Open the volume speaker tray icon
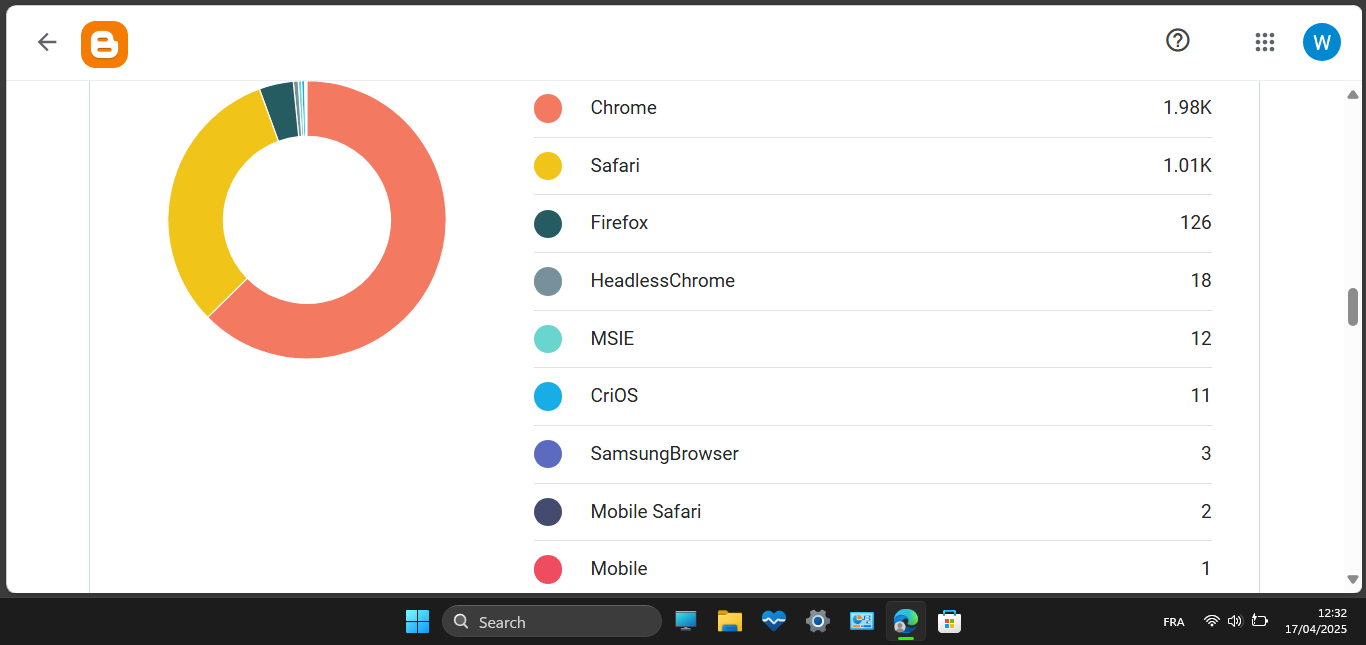 point(1235,621)
